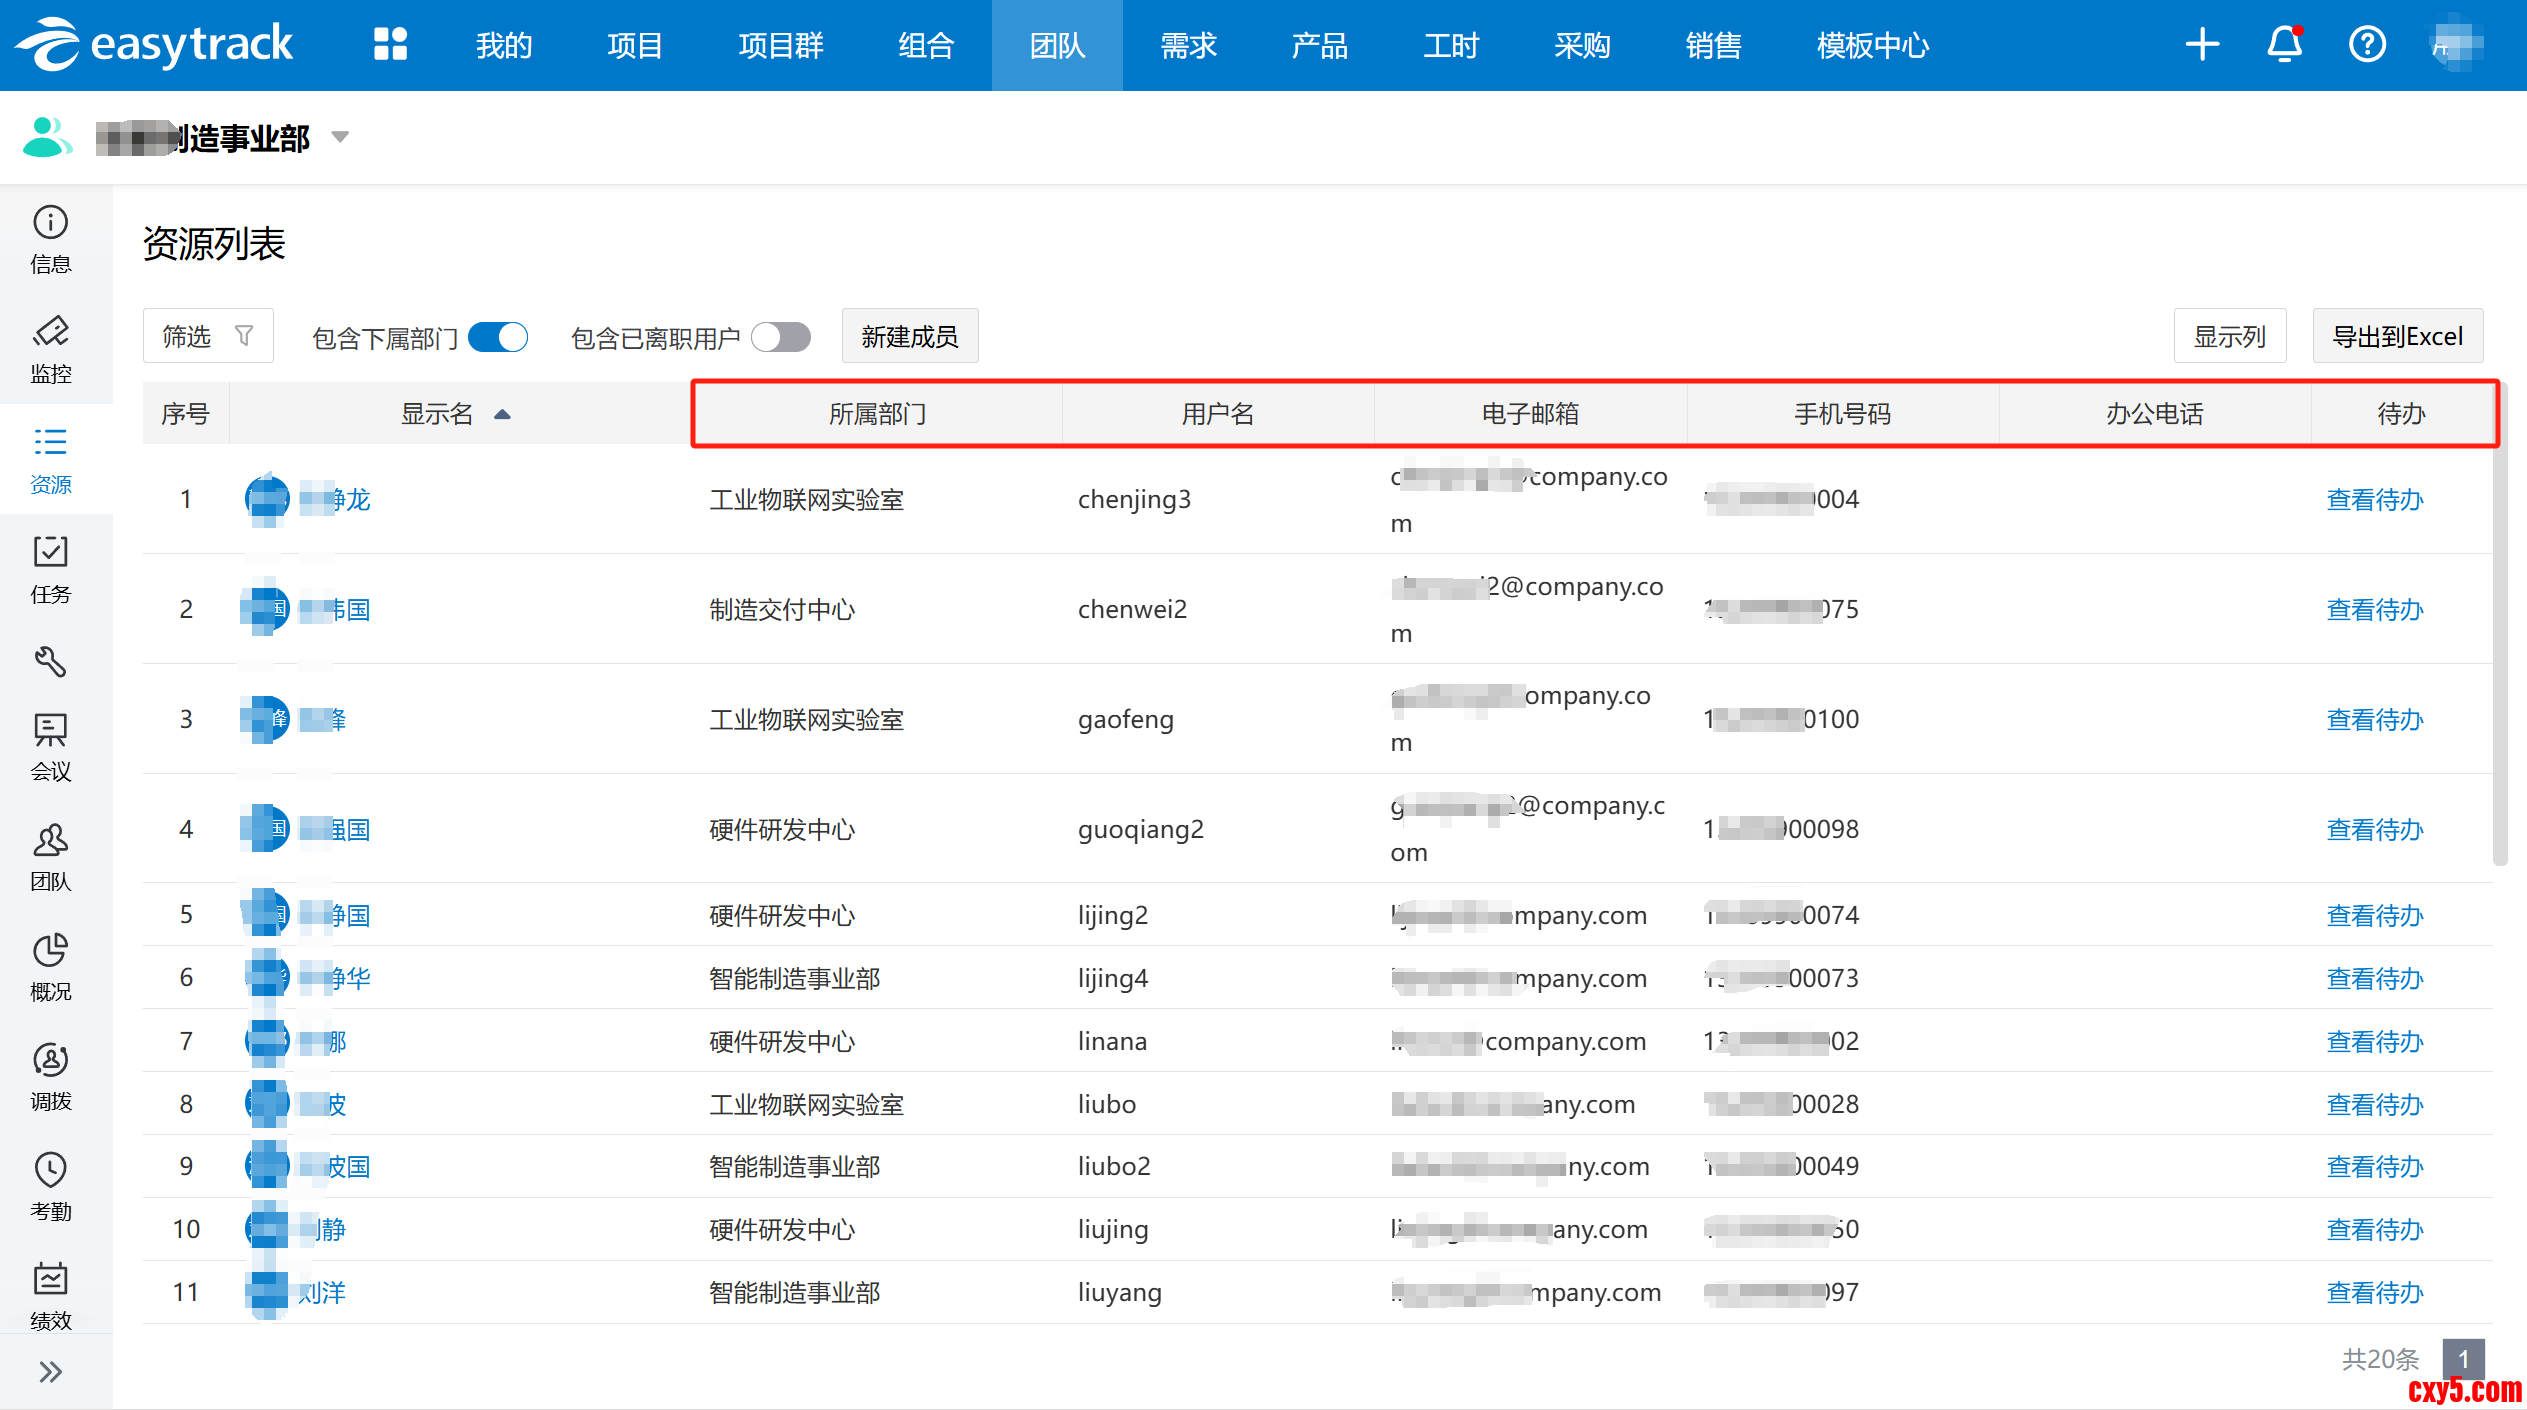Open the 模板中心 top menu
Image resolution: width=2527 pixels, height=1410 pixels.
pos(1872,45)
